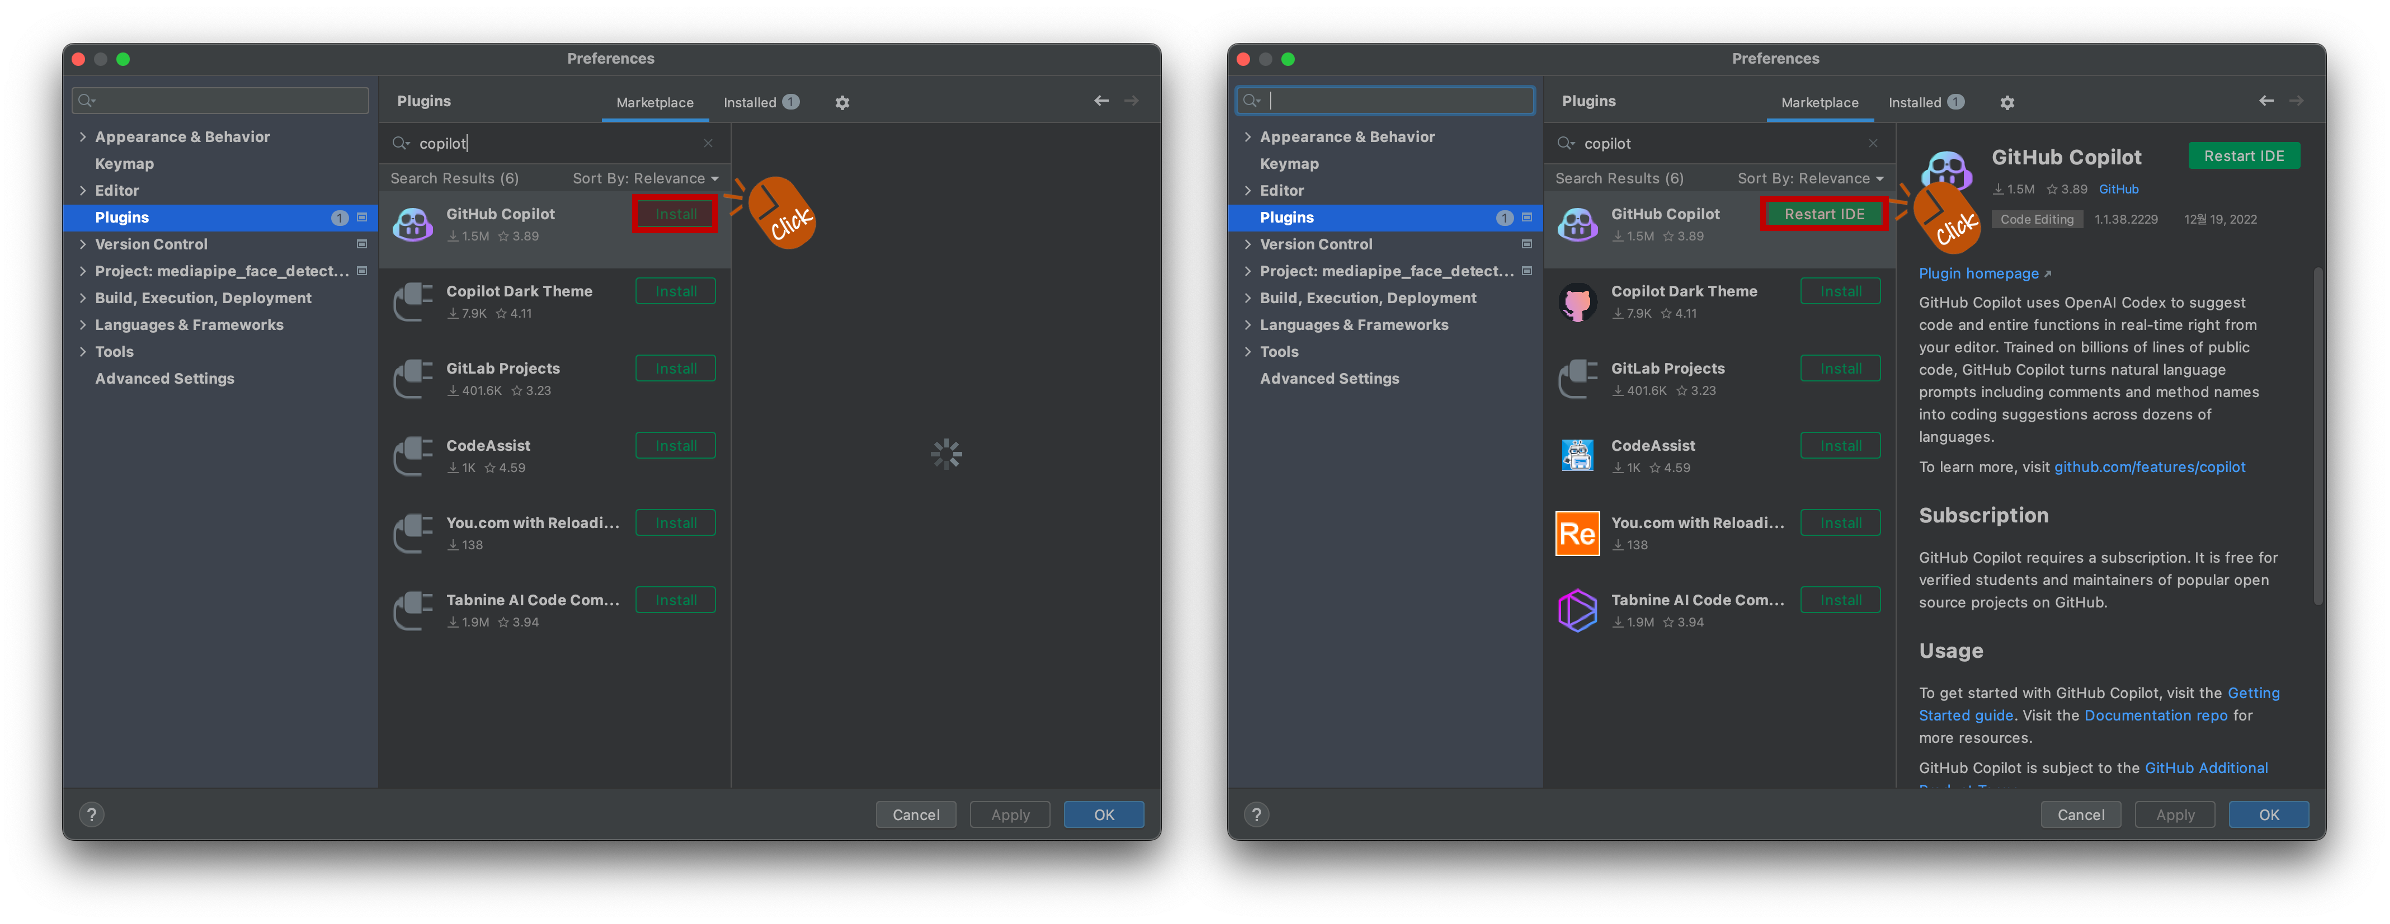Open the Plugin homepage link
The width and height of the screenshot is (2390, 924).
click(1978, 273)
